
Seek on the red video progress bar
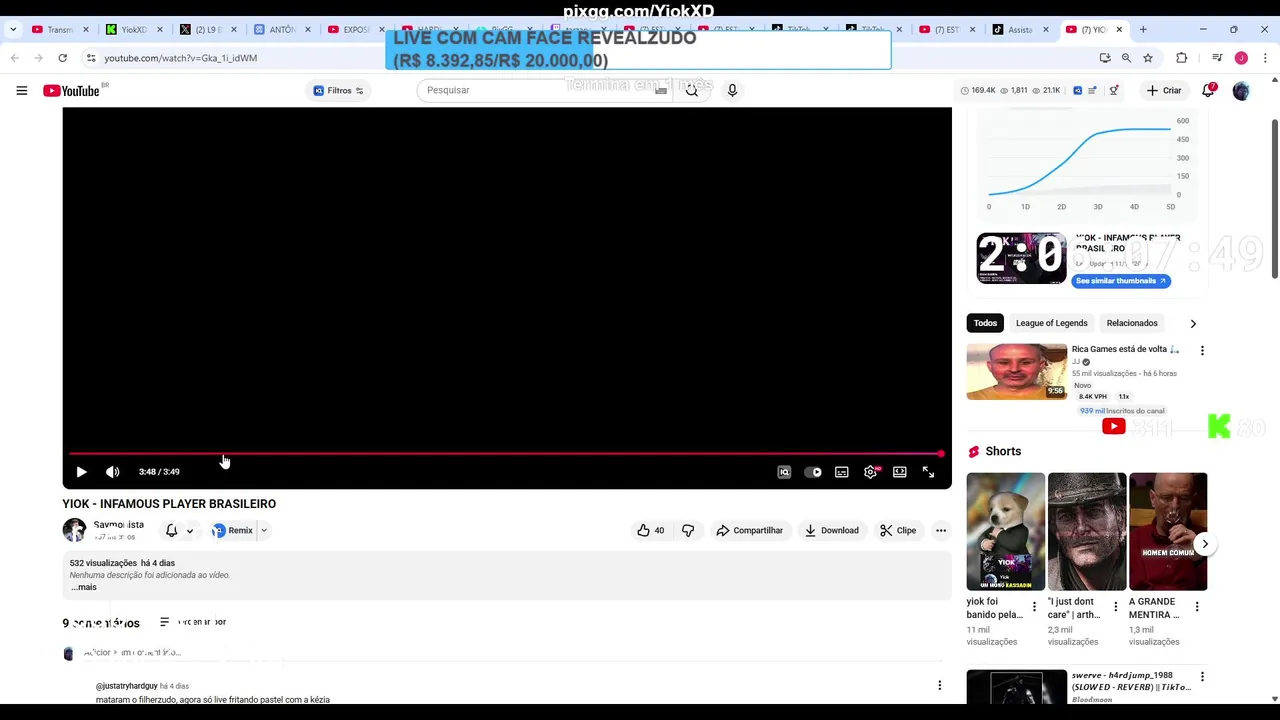click(505, 454)
